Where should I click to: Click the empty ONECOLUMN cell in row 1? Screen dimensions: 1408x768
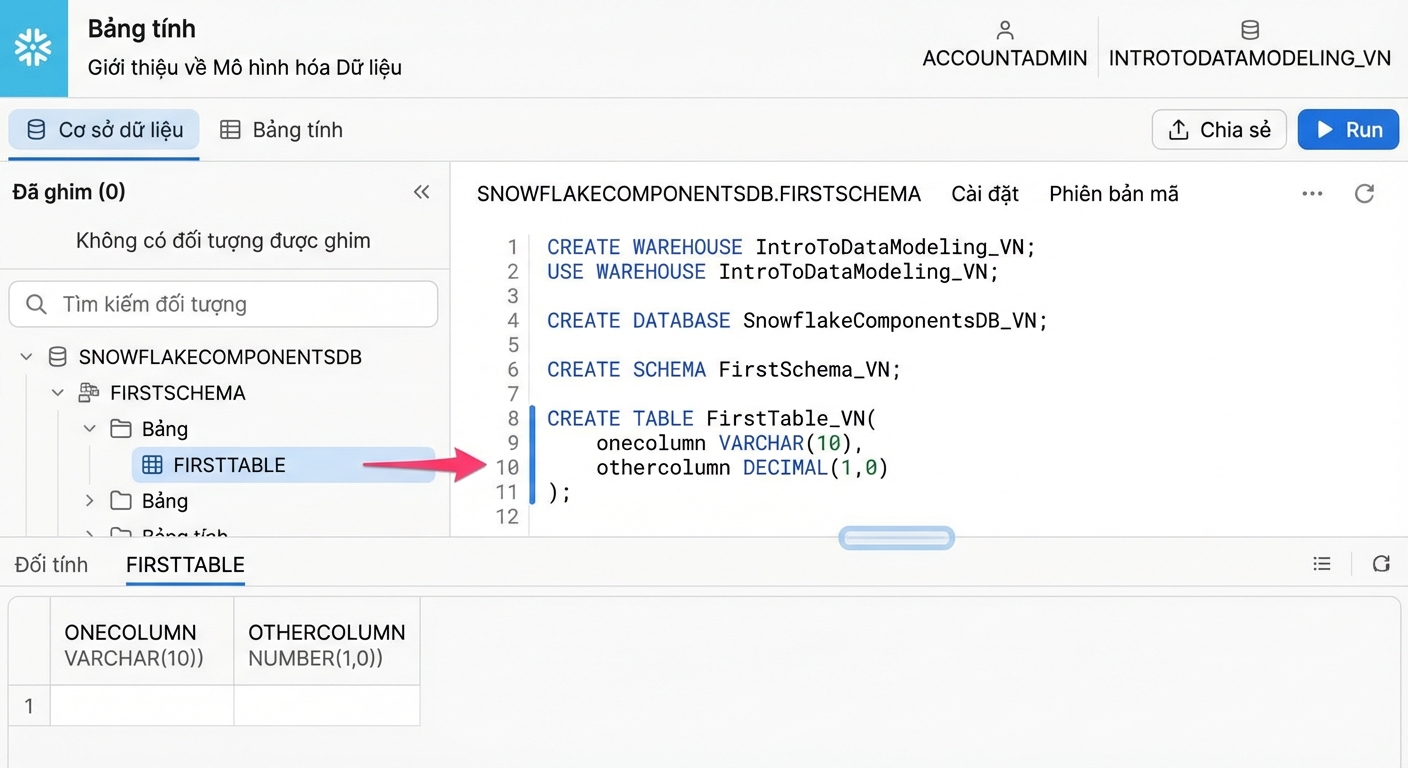(x=142, y=705)
